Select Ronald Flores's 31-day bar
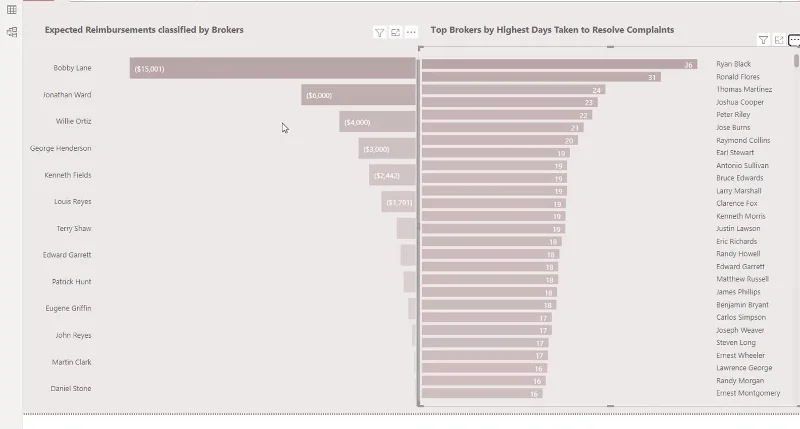This screenshot has height=429, width=800. (x=541, y=77)
